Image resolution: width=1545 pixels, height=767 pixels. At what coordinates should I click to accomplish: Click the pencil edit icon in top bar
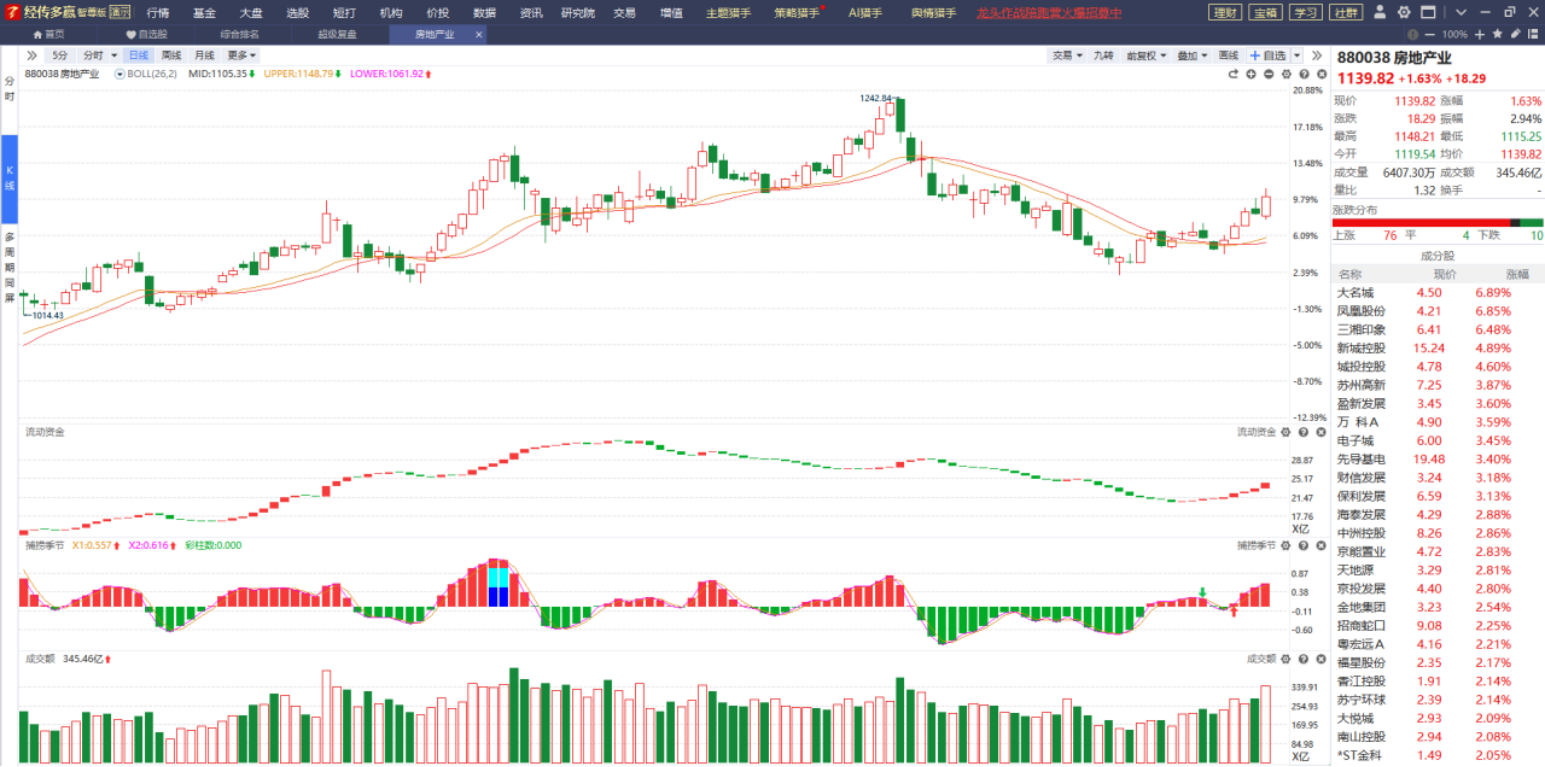(x=1516, y=34)
